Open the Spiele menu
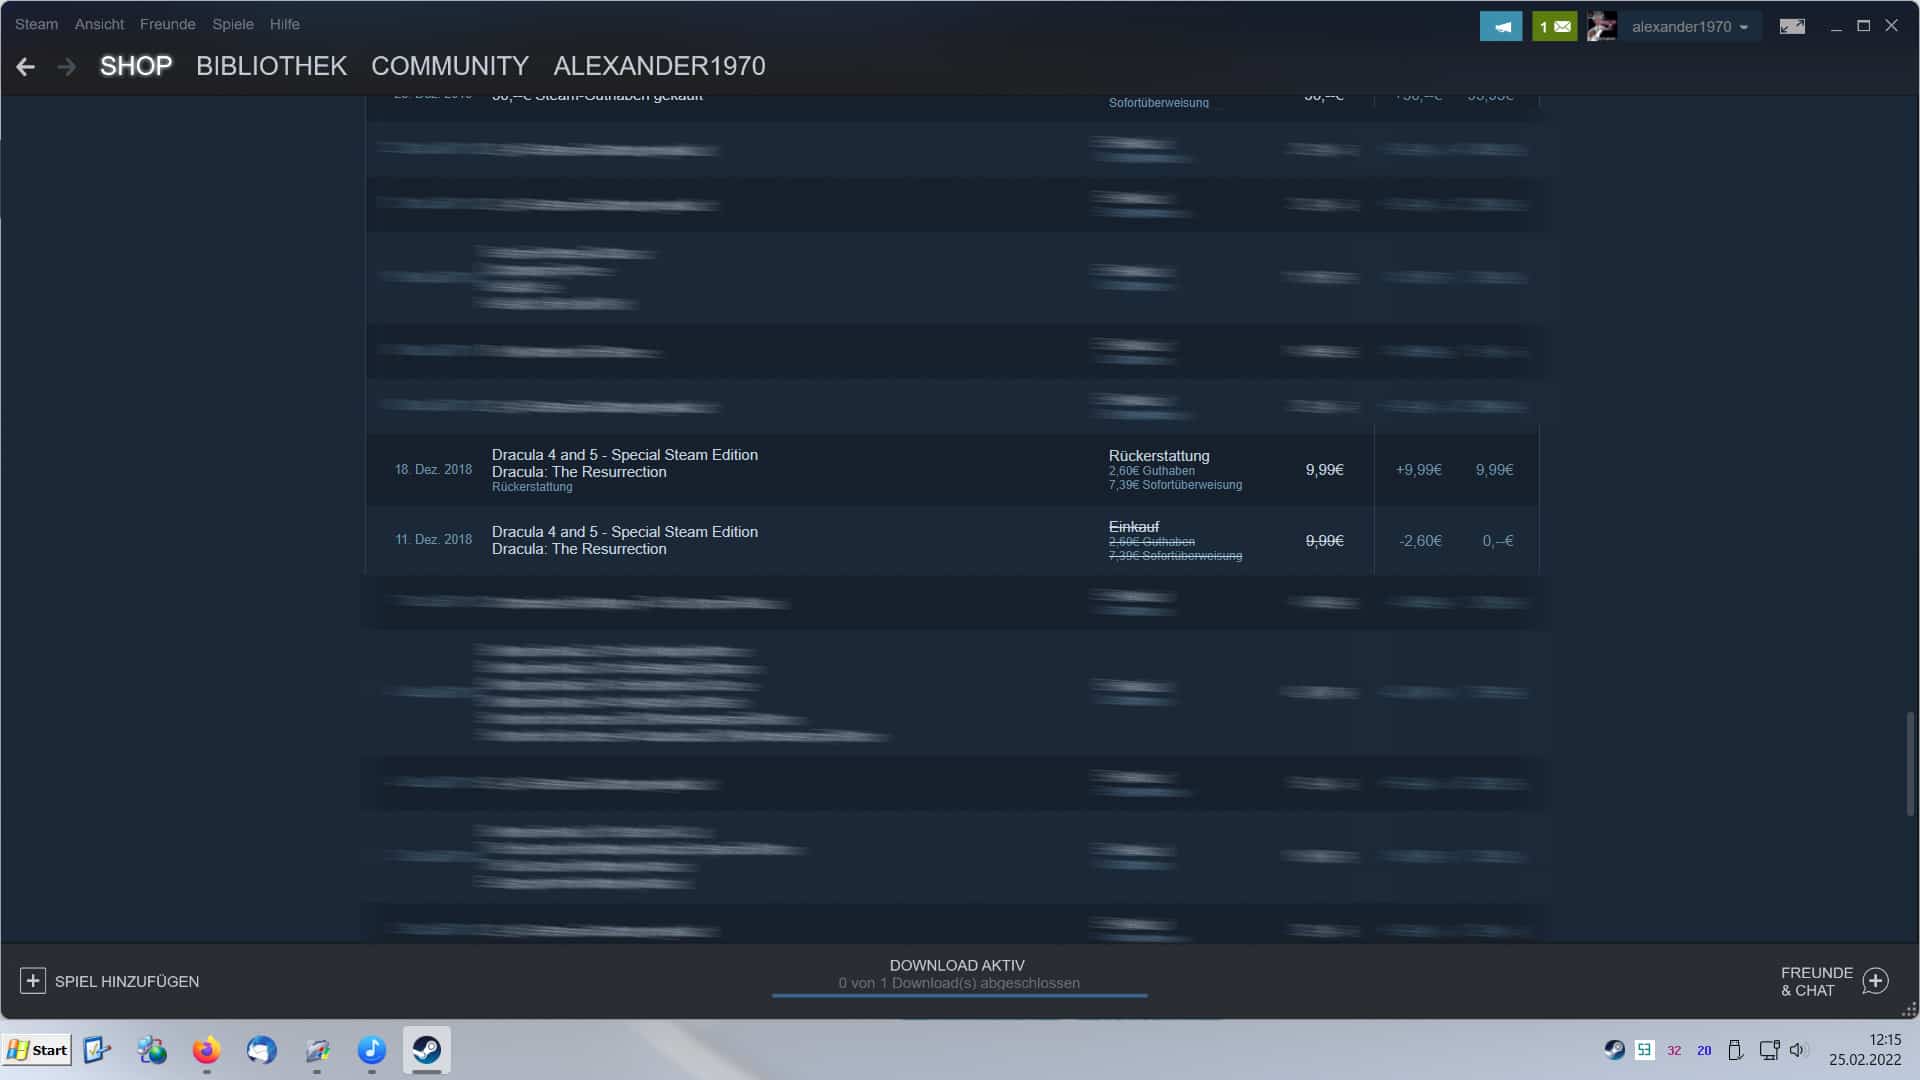The height and width of the screenshot is (1080, 1920). coord(232,24)
